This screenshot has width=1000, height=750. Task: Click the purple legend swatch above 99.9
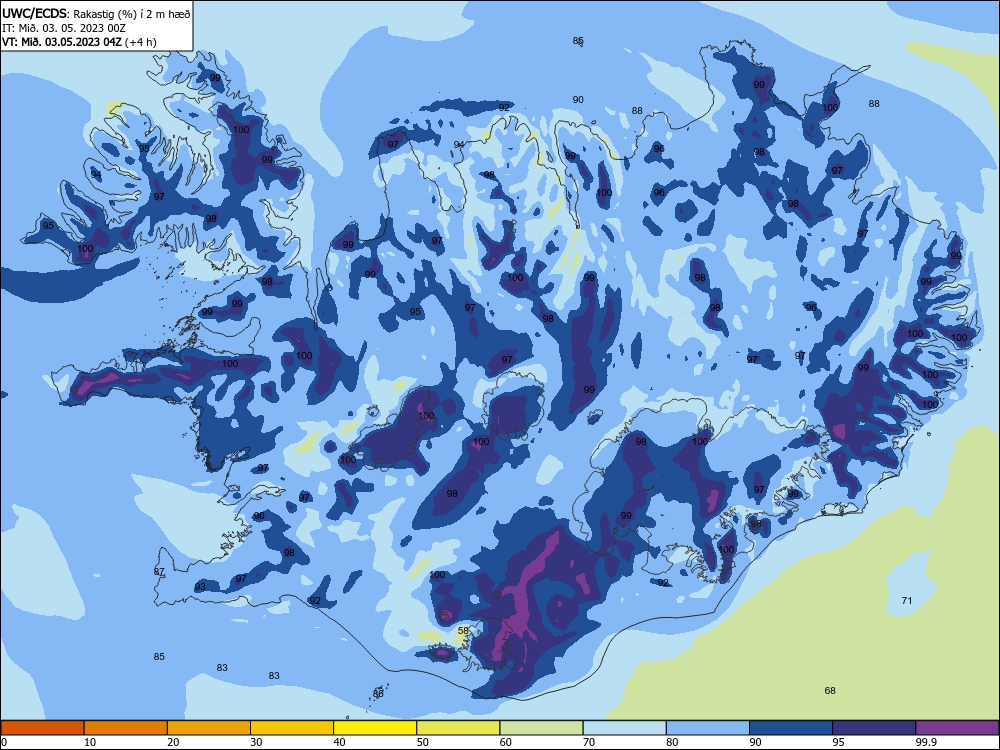pyautogui.click(x=957, y=728)
